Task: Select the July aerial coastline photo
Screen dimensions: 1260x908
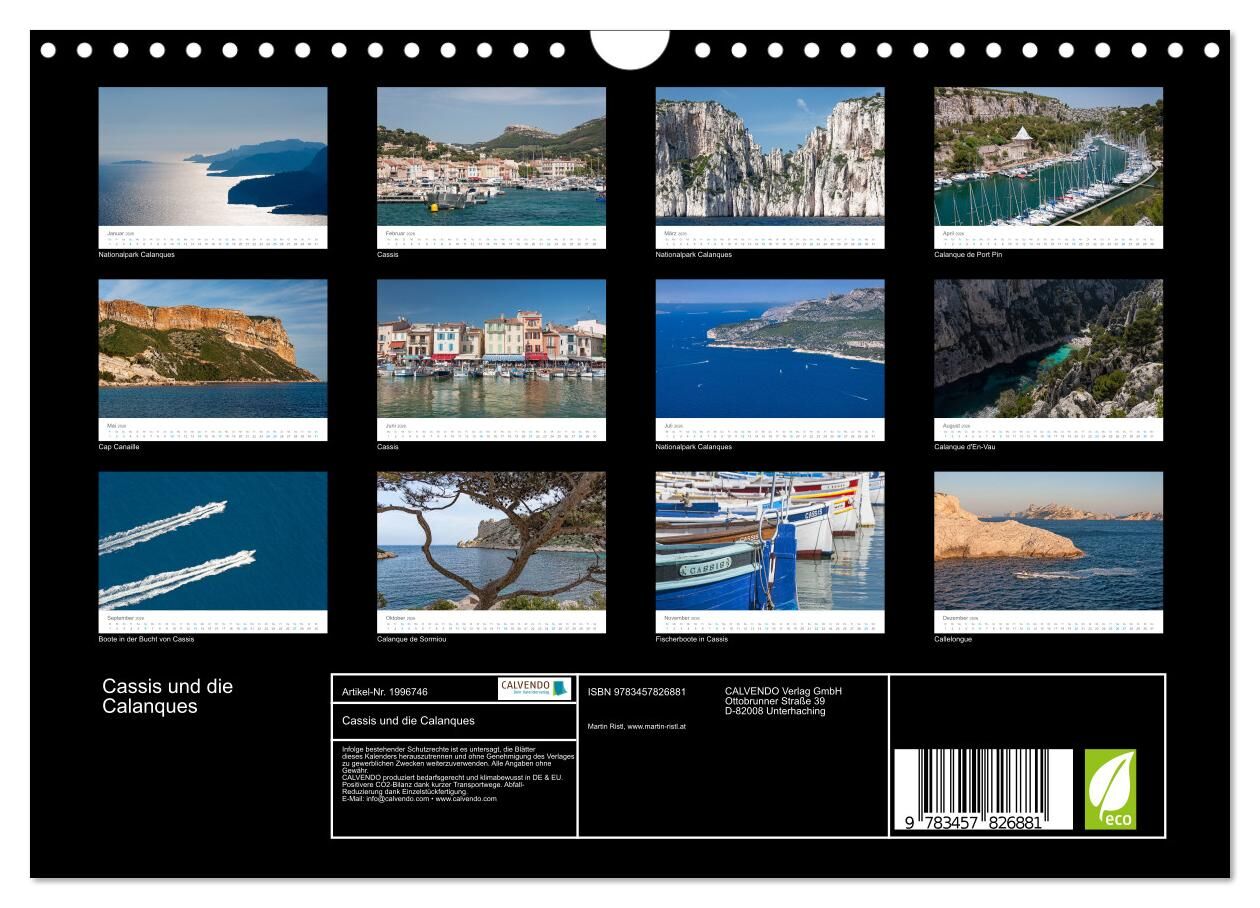Action: (769, 348)
